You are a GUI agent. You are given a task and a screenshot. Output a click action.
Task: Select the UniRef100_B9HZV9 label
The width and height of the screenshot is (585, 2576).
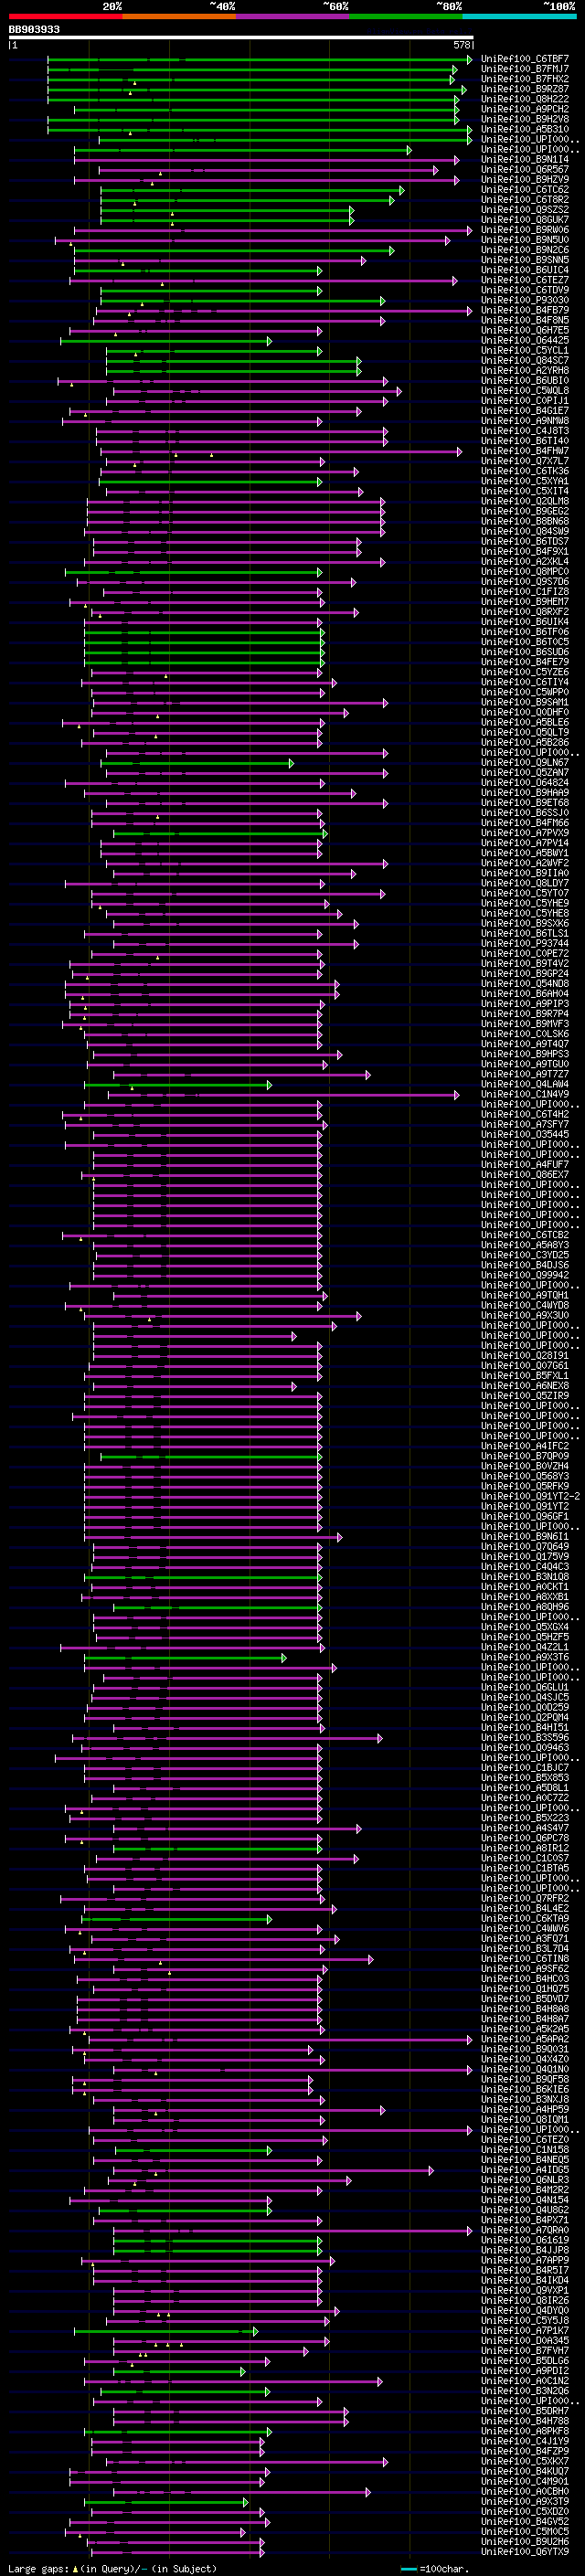tap(525, 180)
